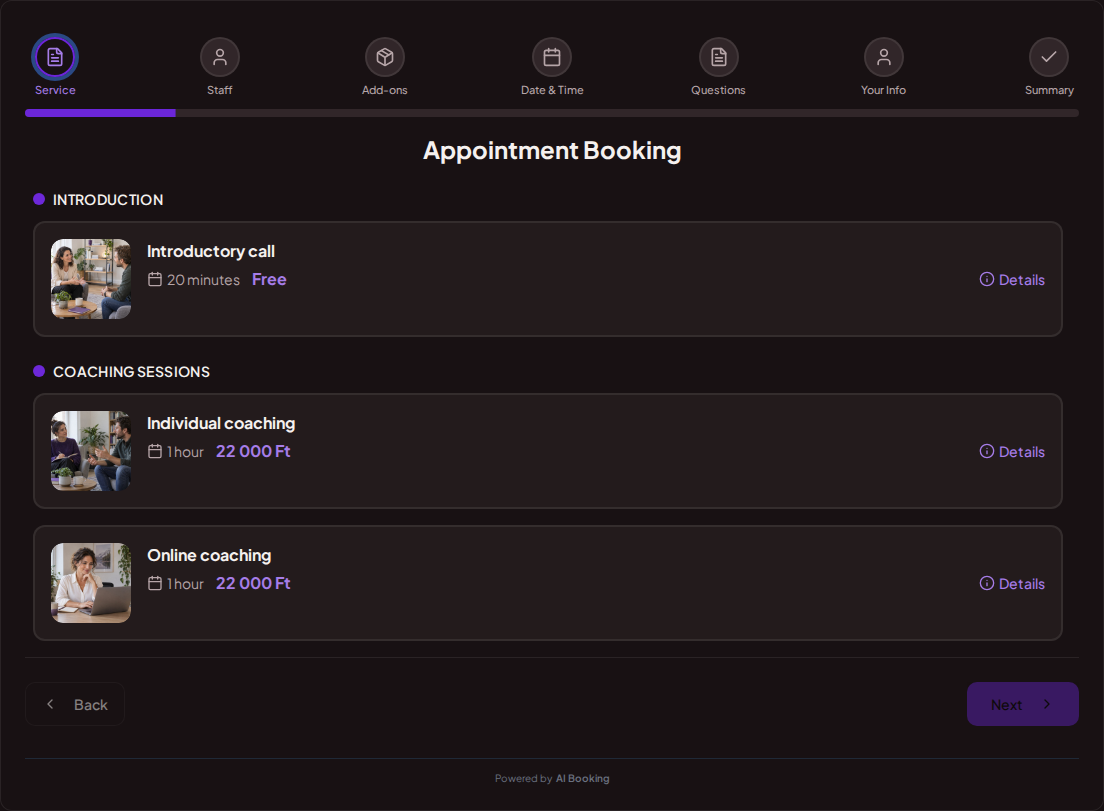Screen dimensions: 1104x811
Task: Click the Individual coaching 22 000 Ft price
Action: coord(253,451)
